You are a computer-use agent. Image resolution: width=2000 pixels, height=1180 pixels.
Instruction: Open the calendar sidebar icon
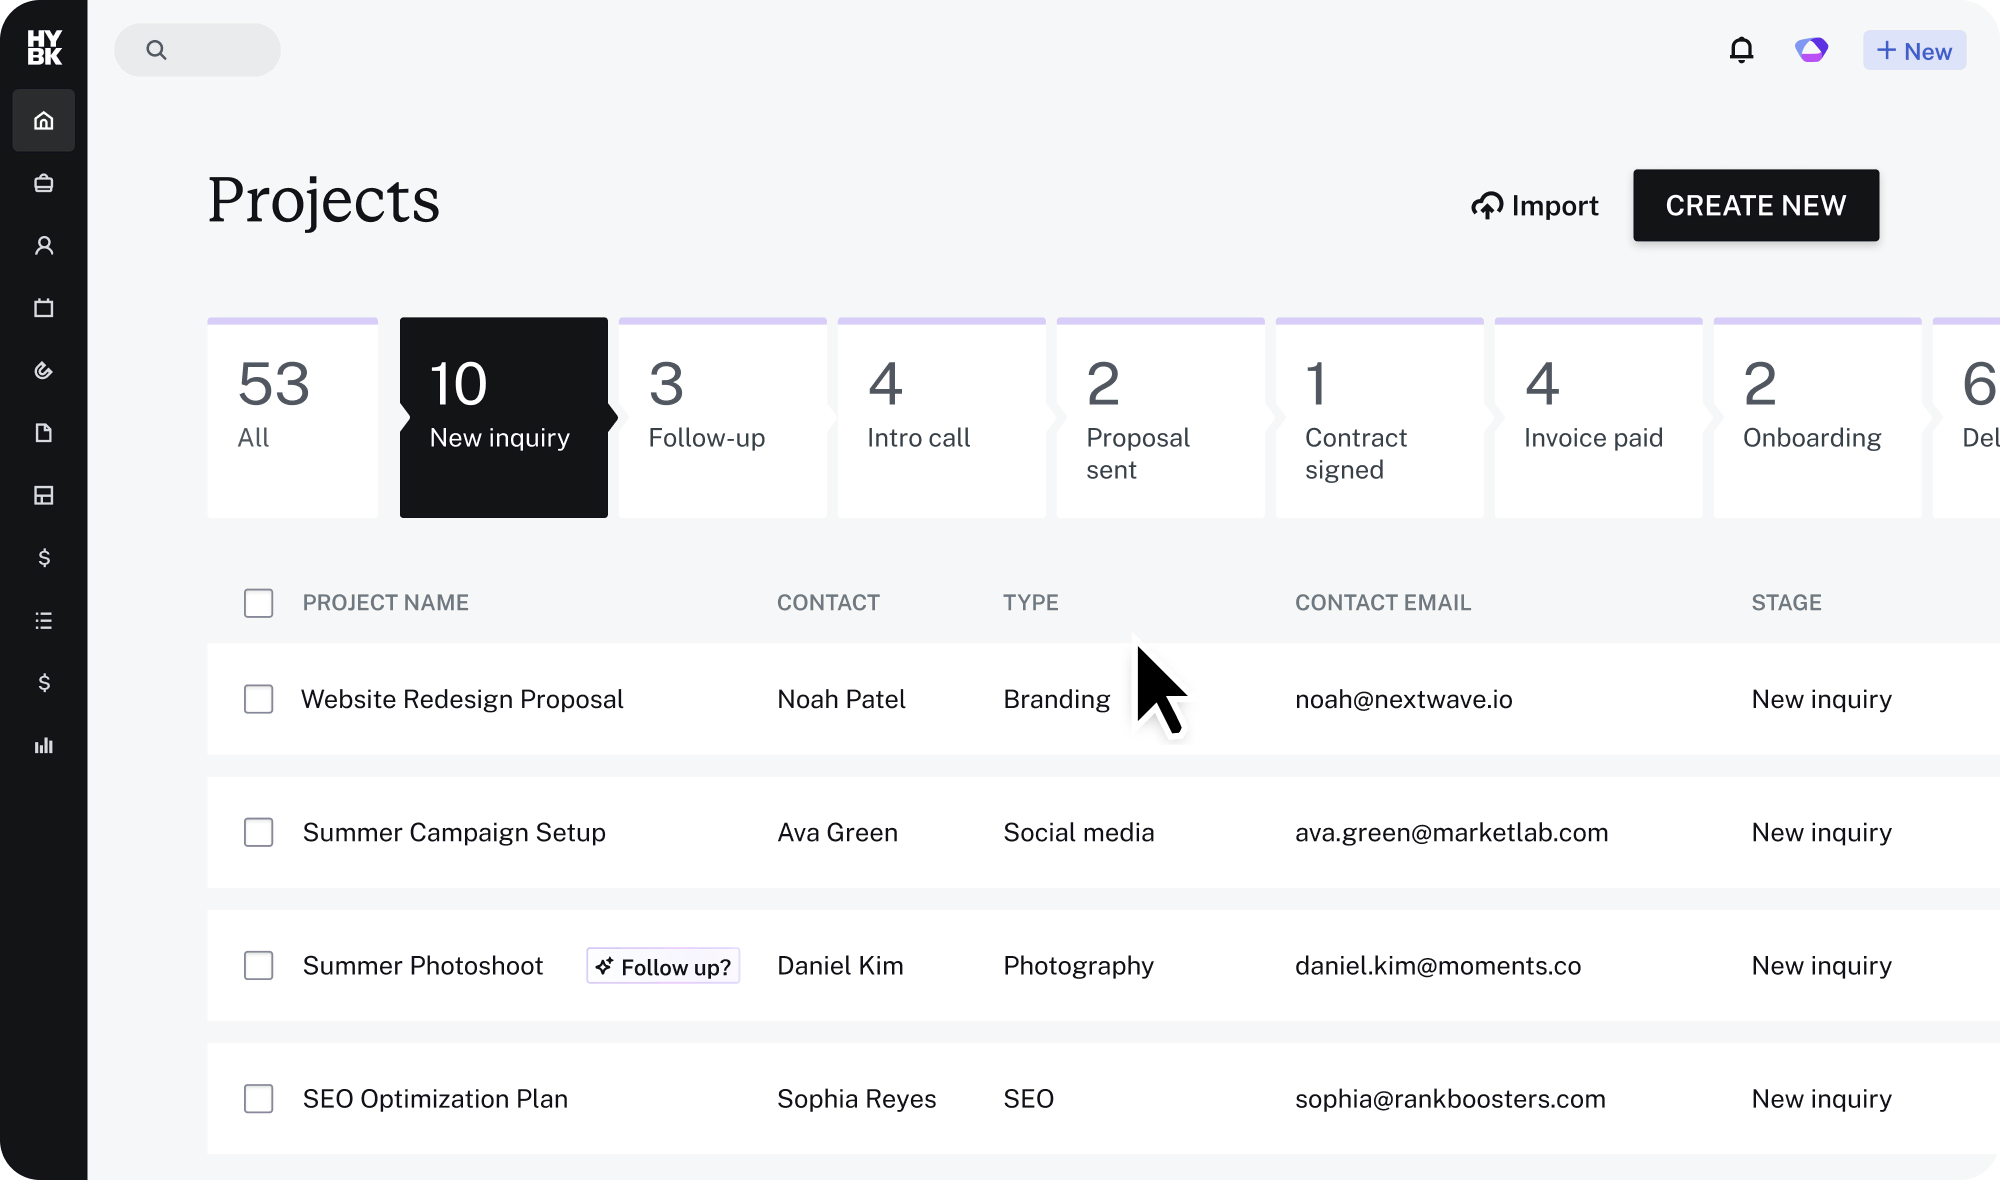[43, 308]
